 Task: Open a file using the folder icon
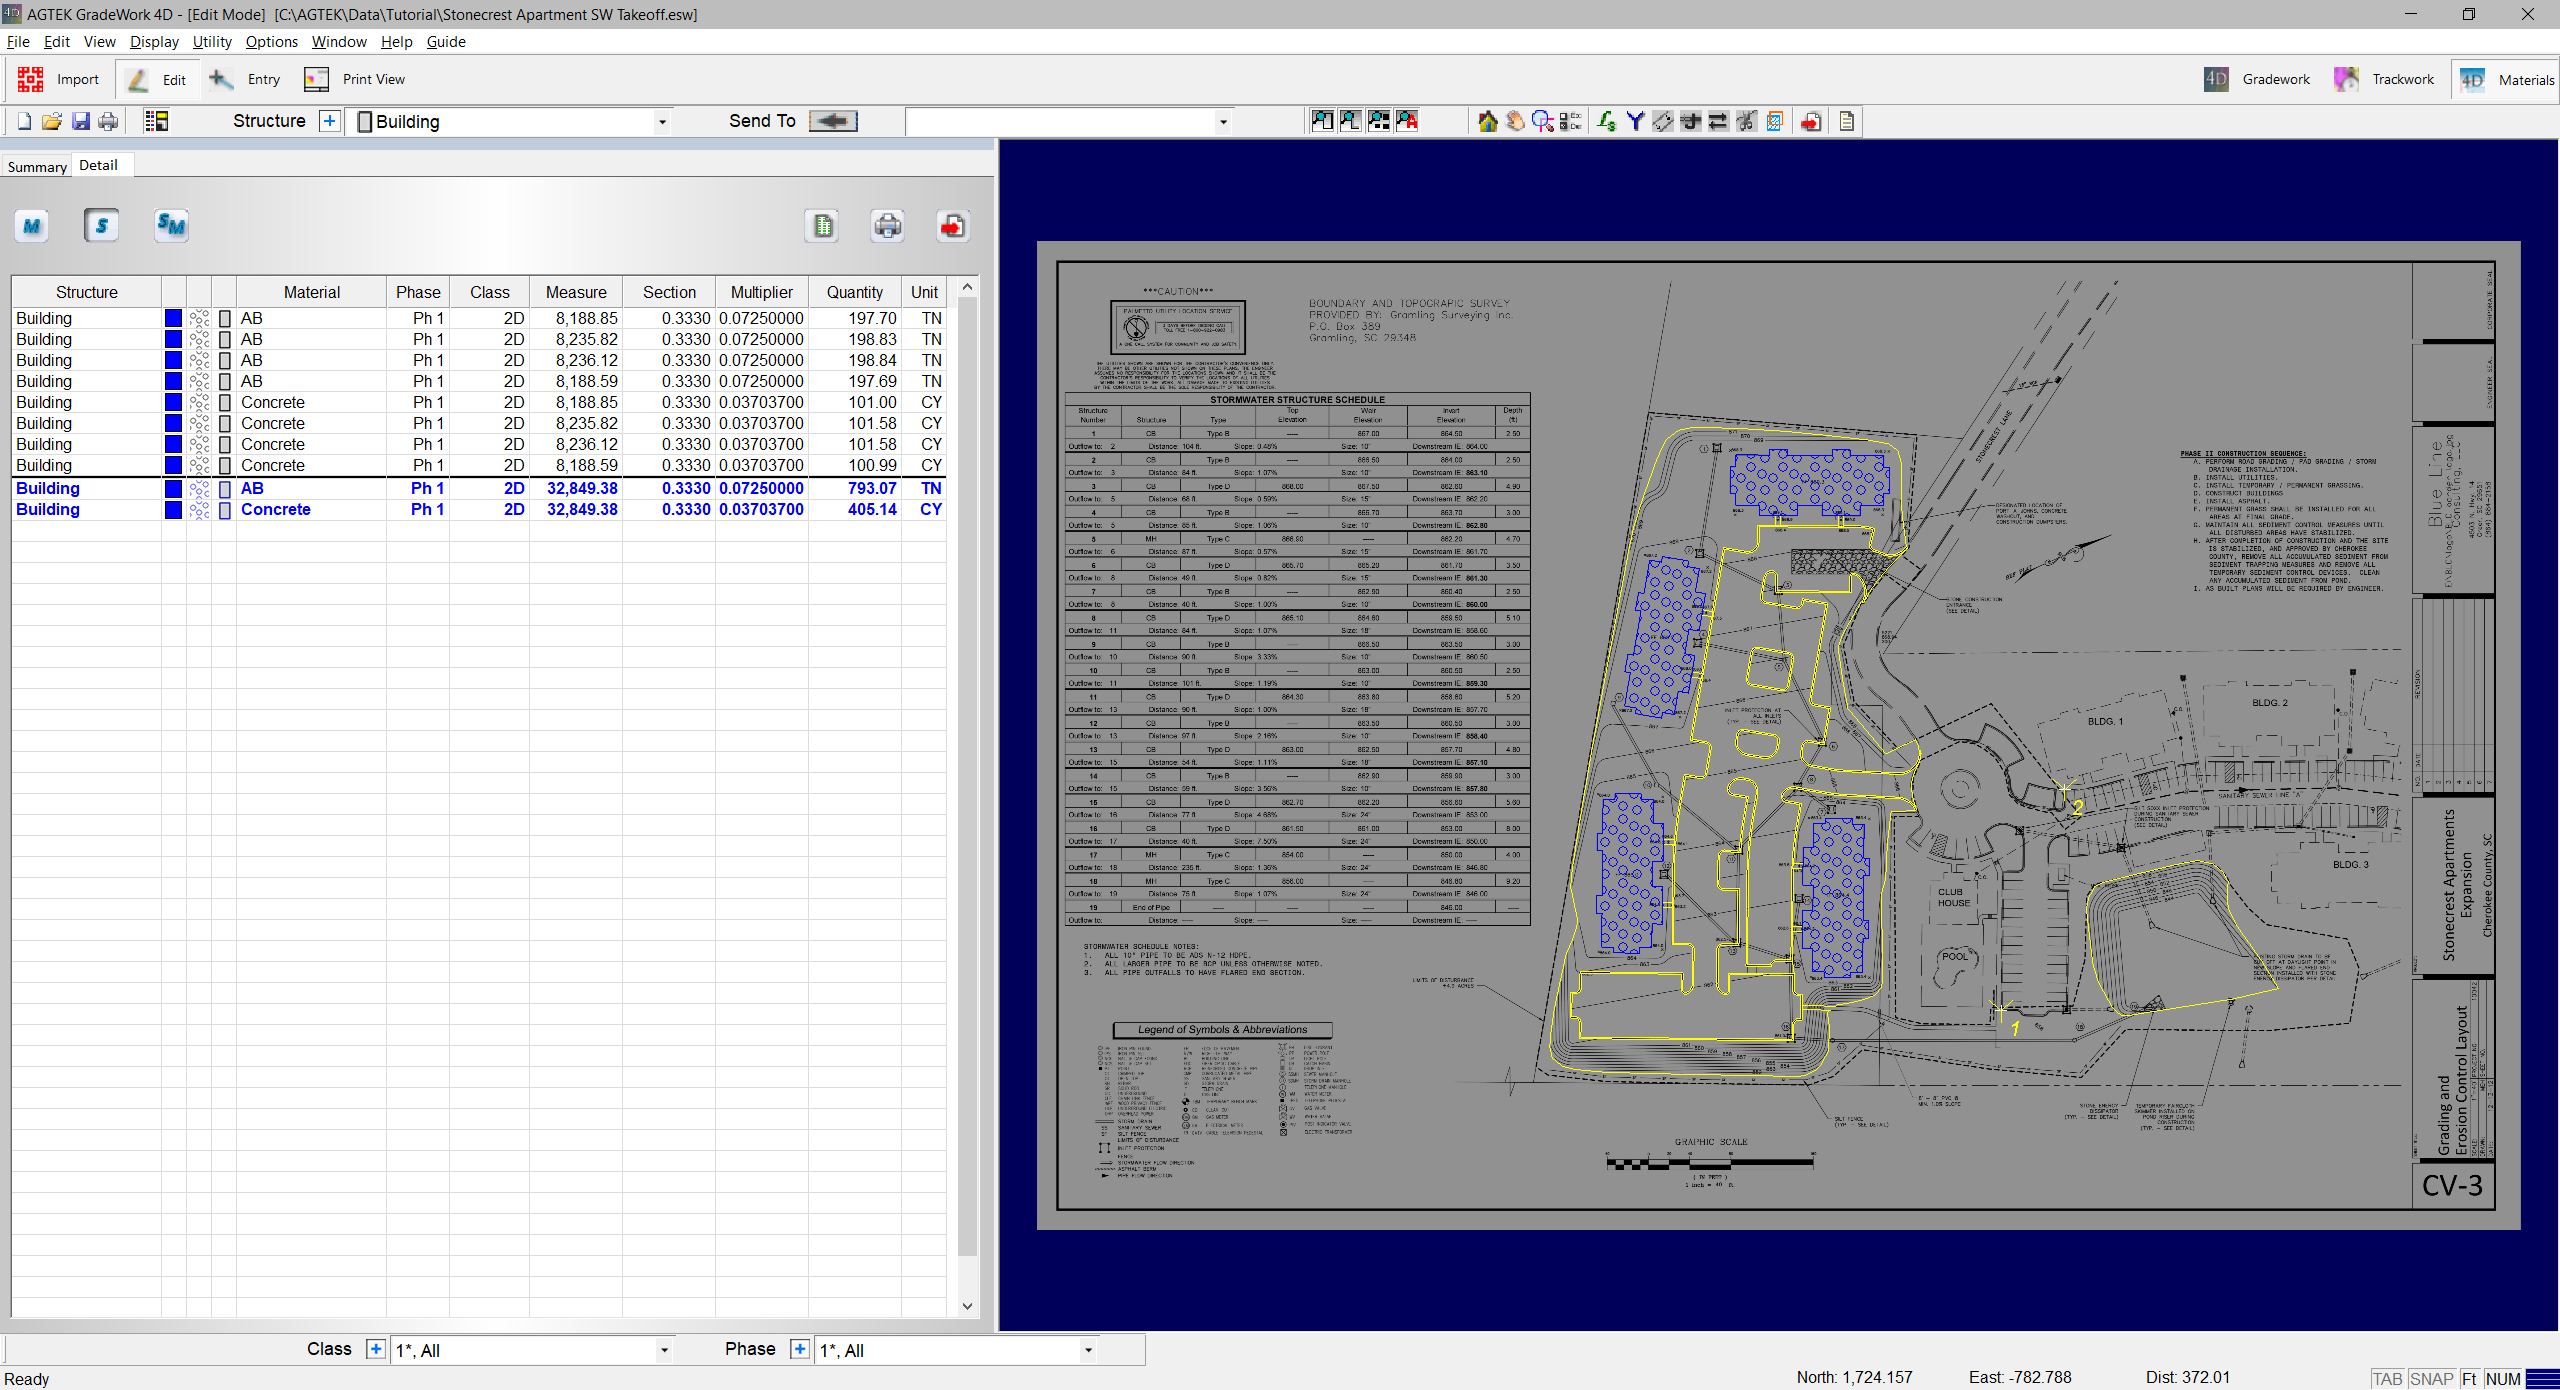click(52, 121)
